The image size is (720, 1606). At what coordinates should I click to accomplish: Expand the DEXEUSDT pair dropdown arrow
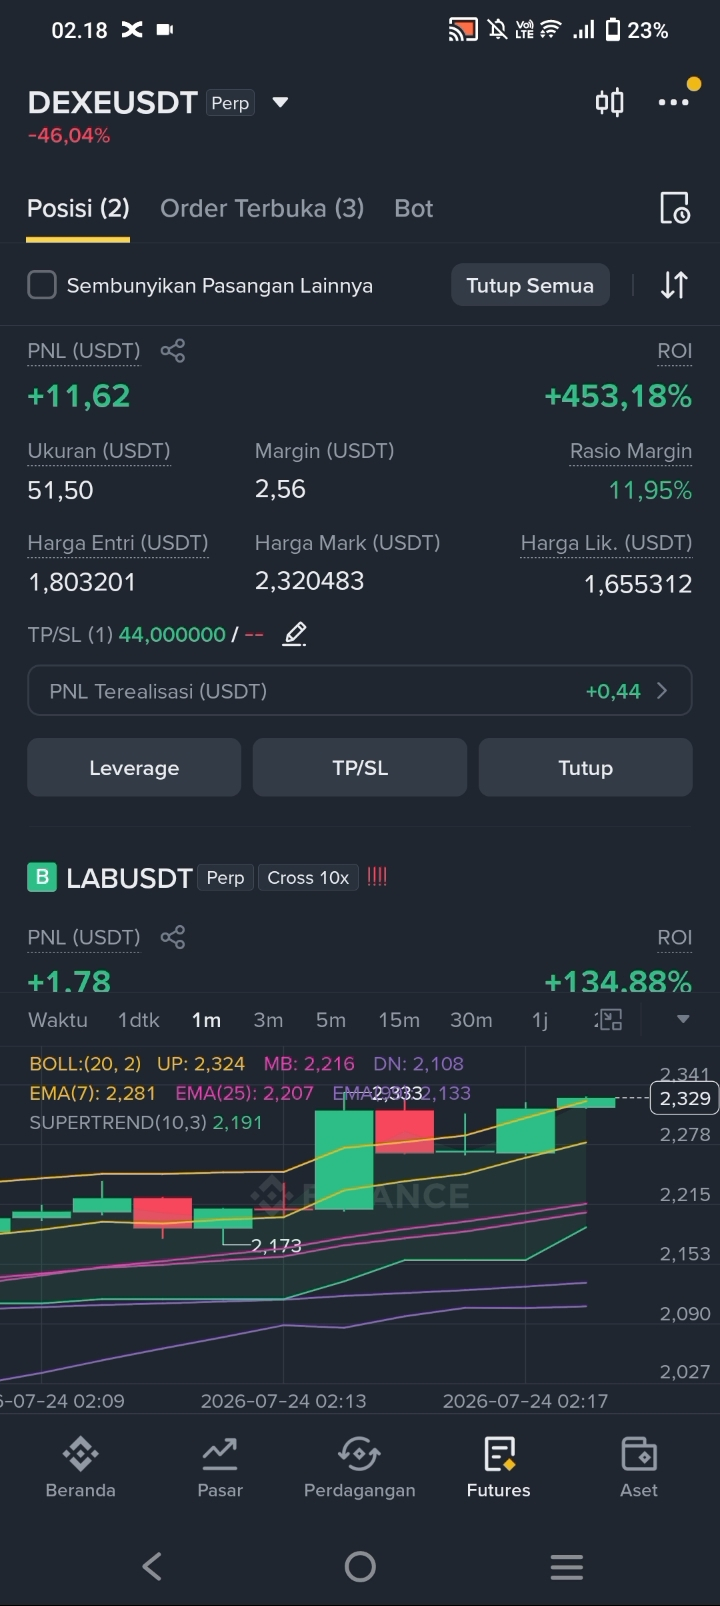coord(280,102)
